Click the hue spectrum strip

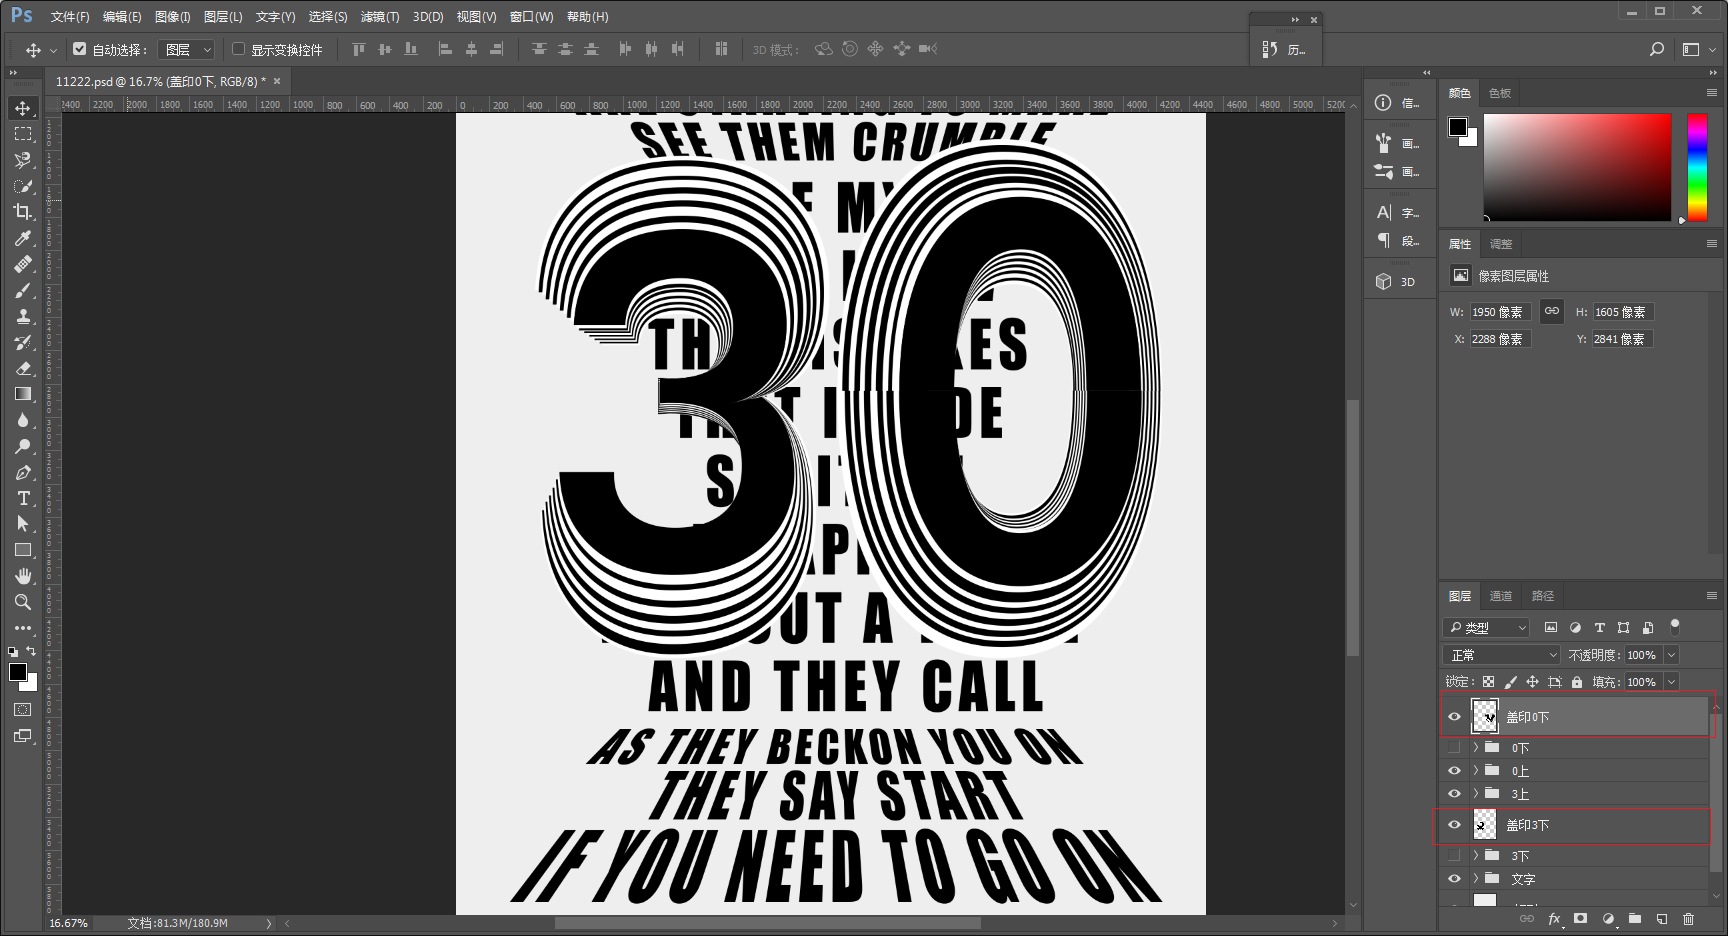(1698, 167)
